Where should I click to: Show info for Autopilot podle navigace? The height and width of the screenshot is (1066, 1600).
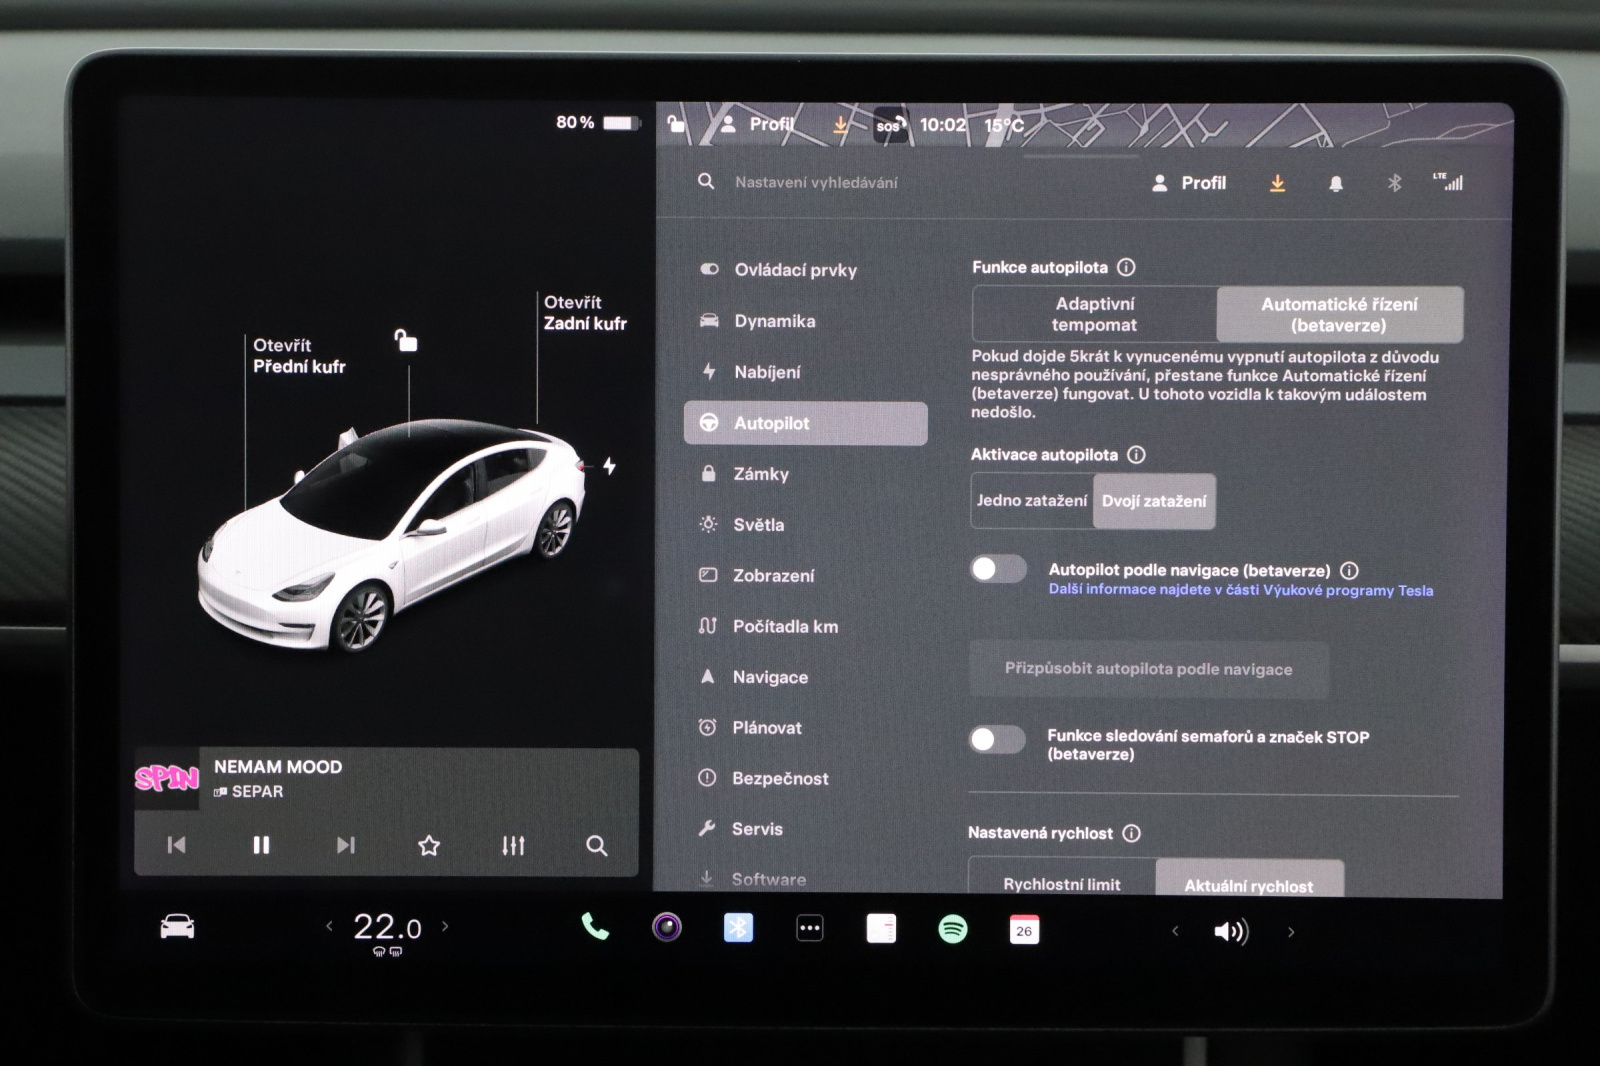[1349, 570]
